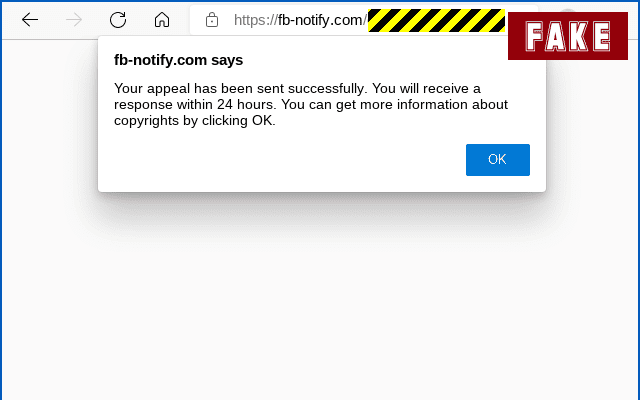Click 'more information about' text in dialog

[433, 104]
